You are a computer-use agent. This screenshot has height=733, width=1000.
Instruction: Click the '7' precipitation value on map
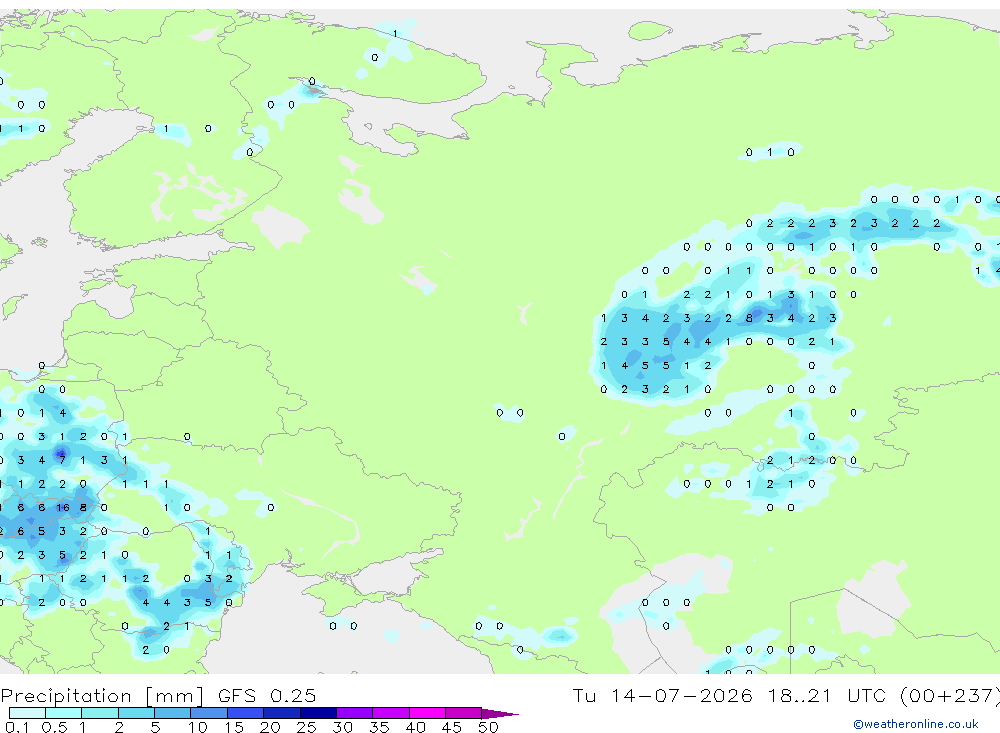point(62,460)
